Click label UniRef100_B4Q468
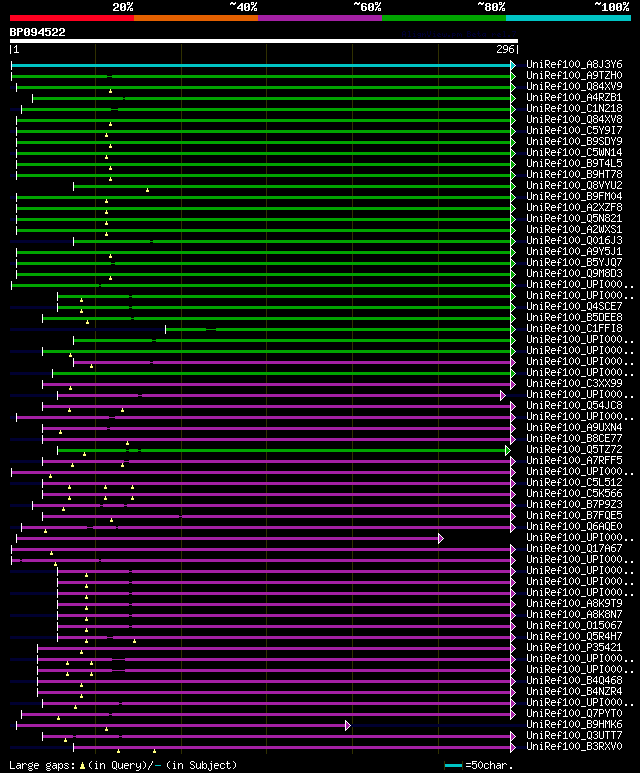This screenshot has width=640, height=773. coord(574,681)
